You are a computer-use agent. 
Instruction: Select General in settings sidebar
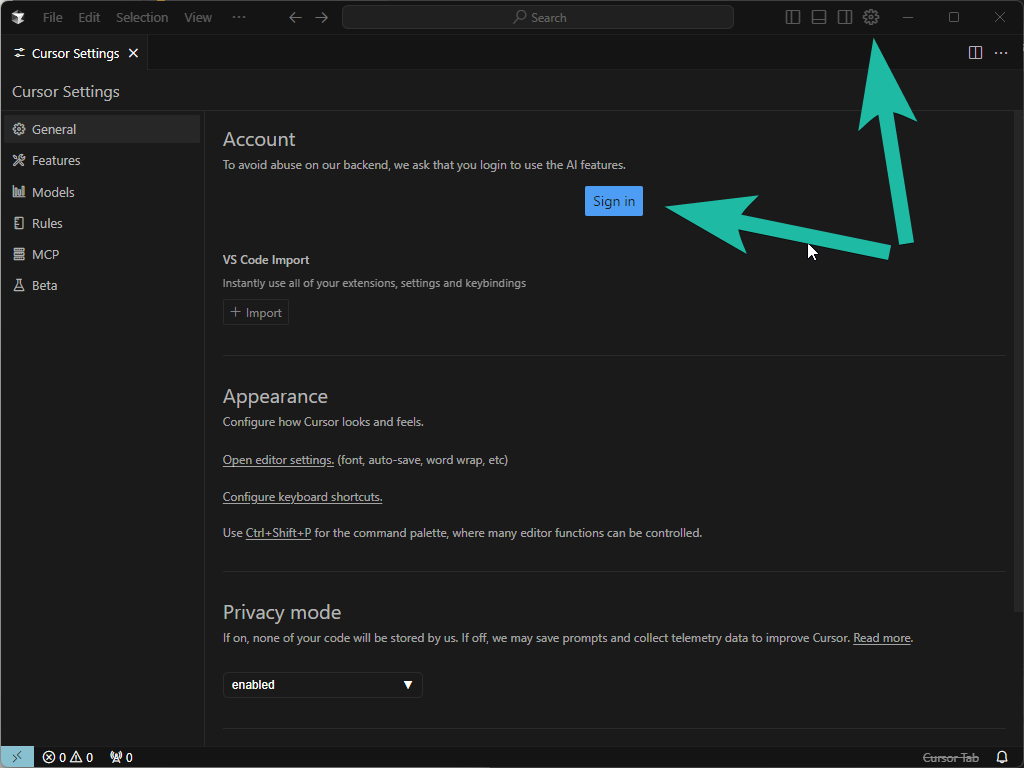pyautogui.click(x=102, y=129)
